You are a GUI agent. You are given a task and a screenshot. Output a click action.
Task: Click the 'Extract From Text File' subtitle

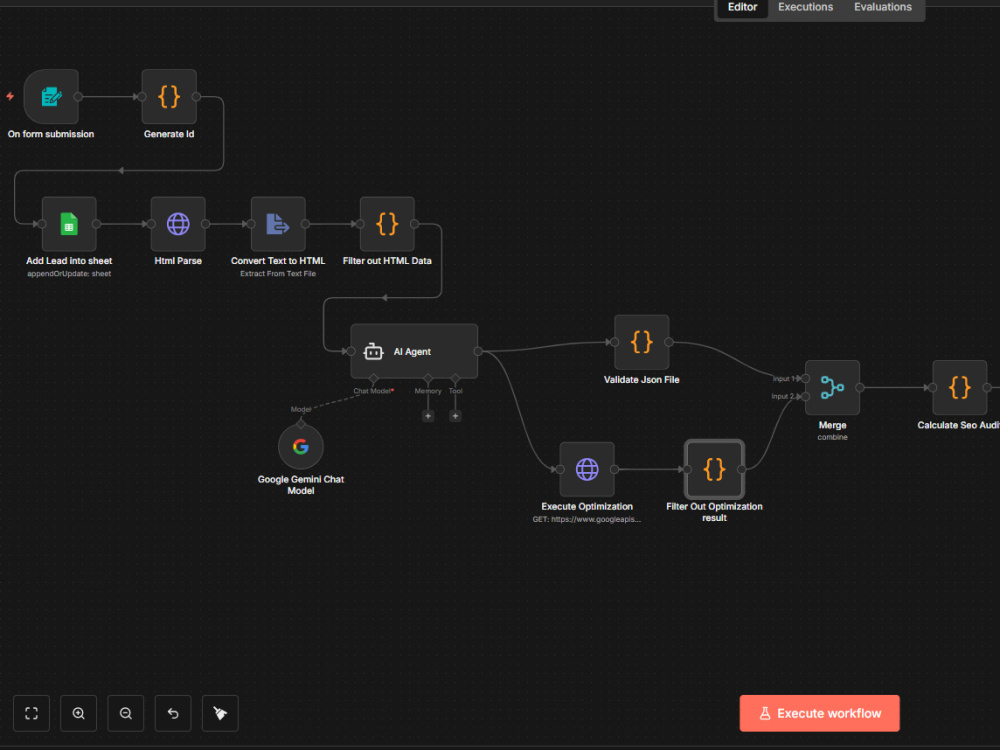pyautogui.click(x=278, y=274)
